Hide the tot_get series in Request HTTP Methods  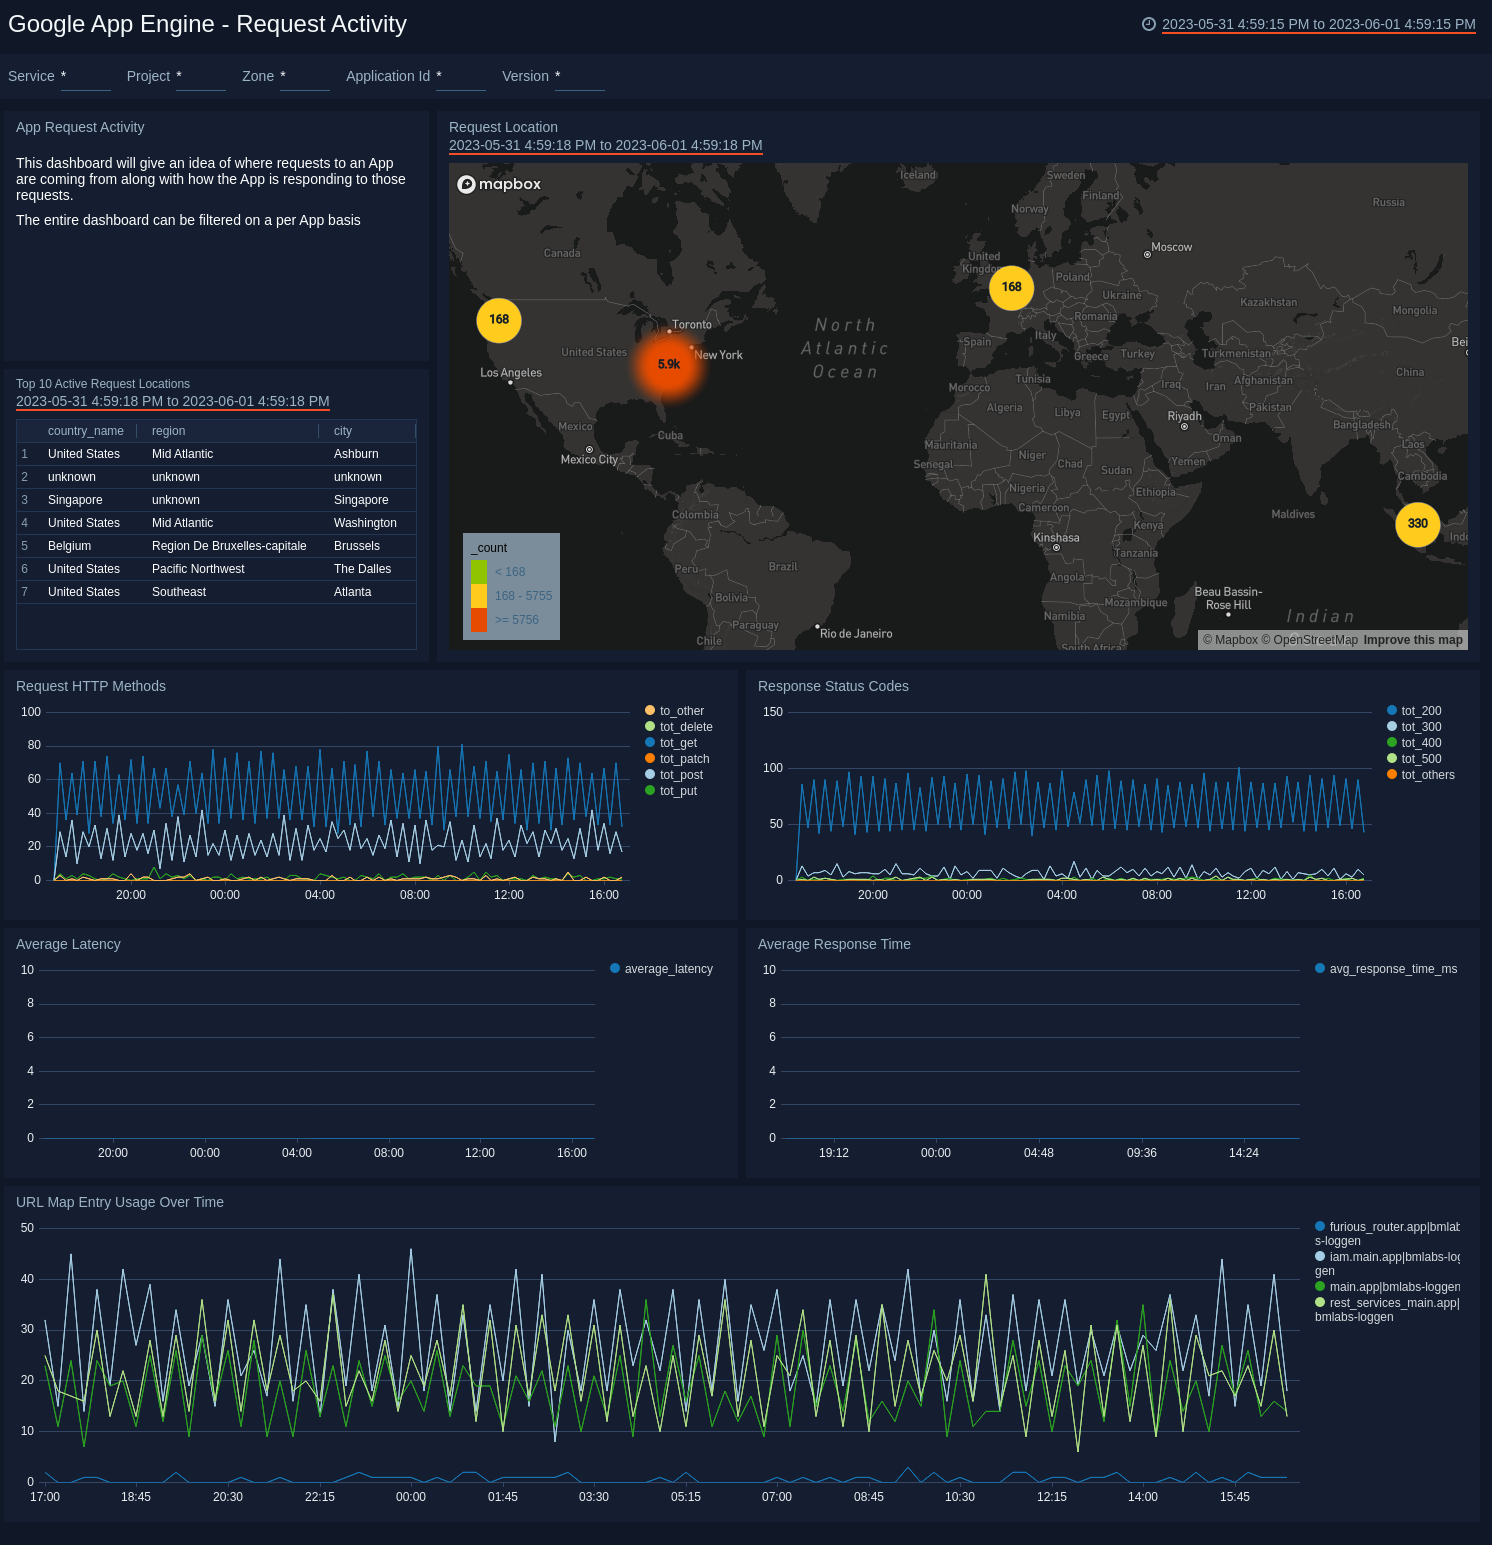click(678, 743)
